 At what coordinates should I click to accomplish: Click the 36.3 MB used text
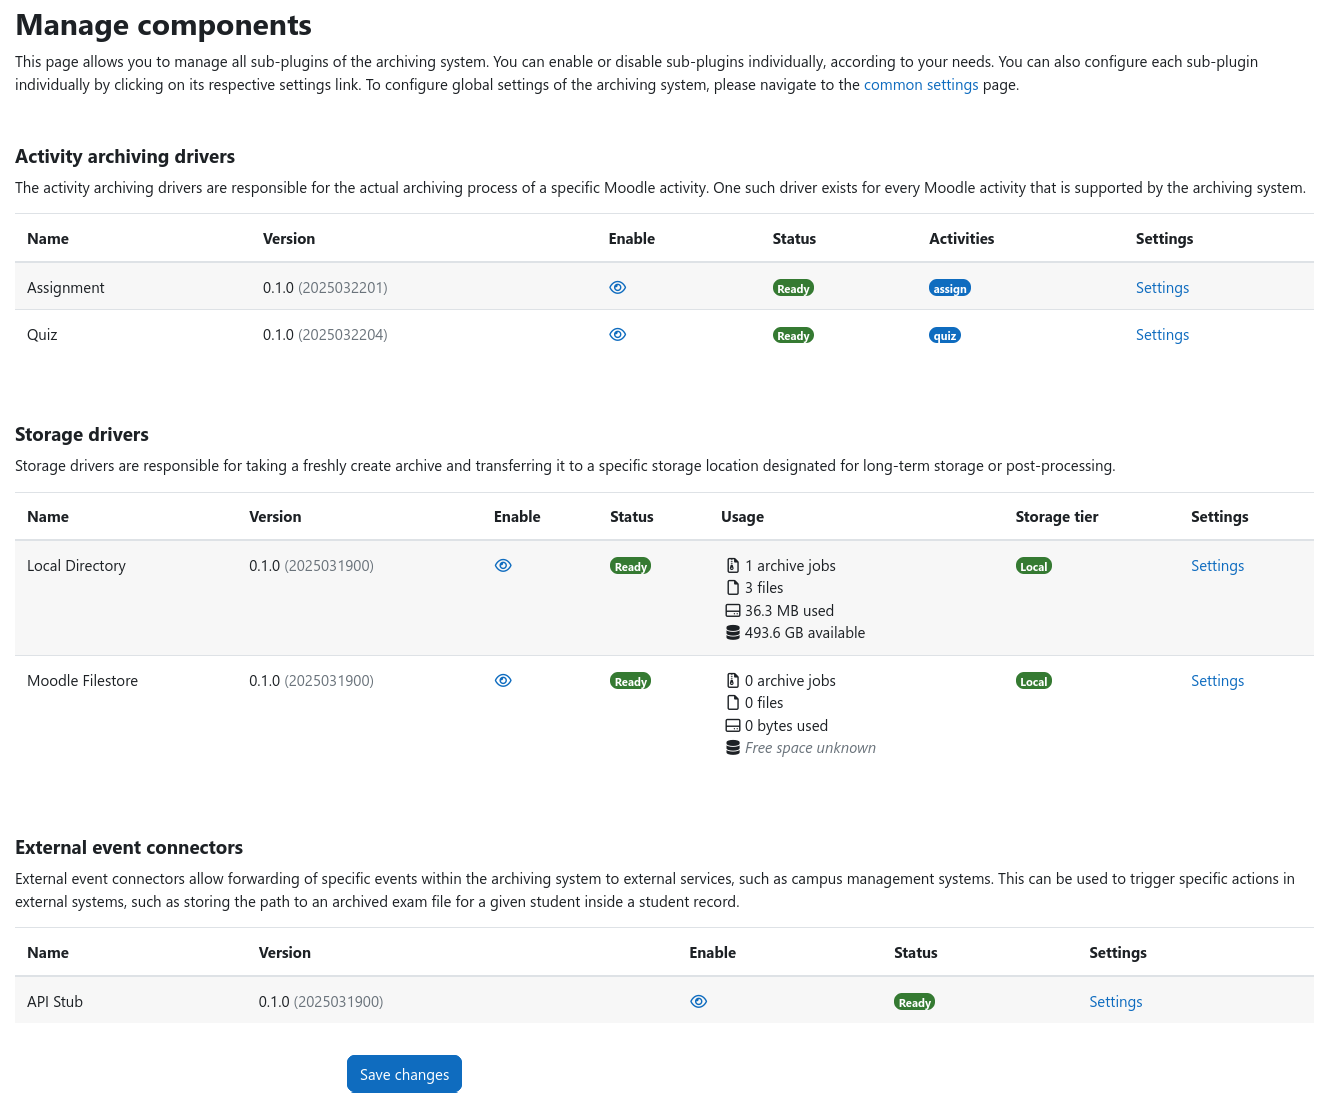(789, 611)
